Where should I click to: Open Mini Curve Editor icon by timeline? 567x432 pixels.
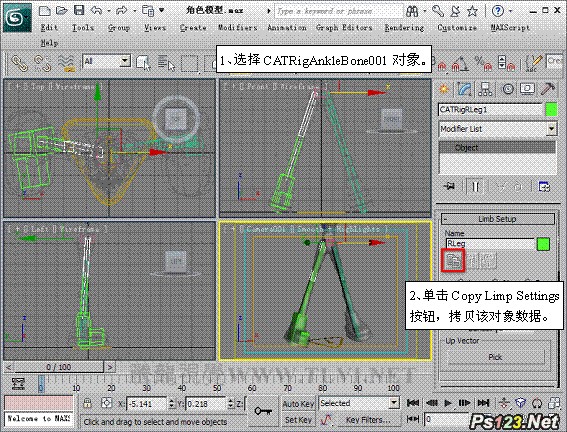[18, 384]
